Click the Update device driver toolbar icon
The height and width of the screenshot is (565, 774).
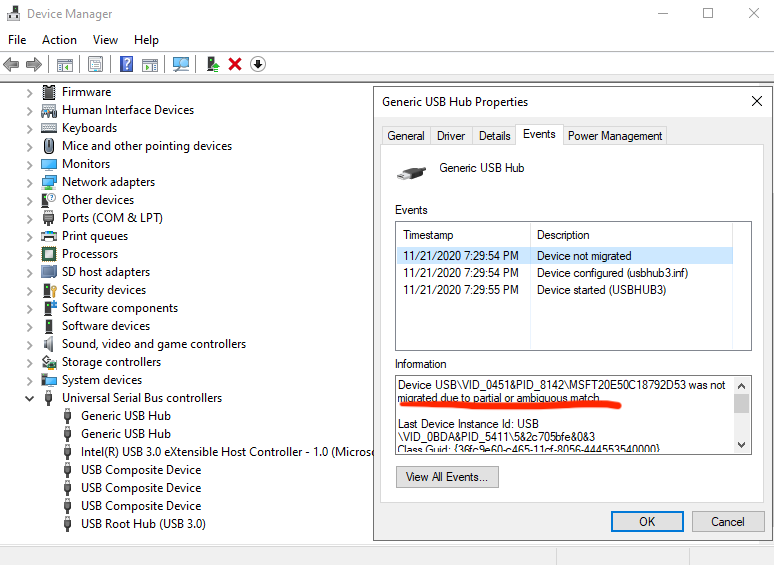213,64
